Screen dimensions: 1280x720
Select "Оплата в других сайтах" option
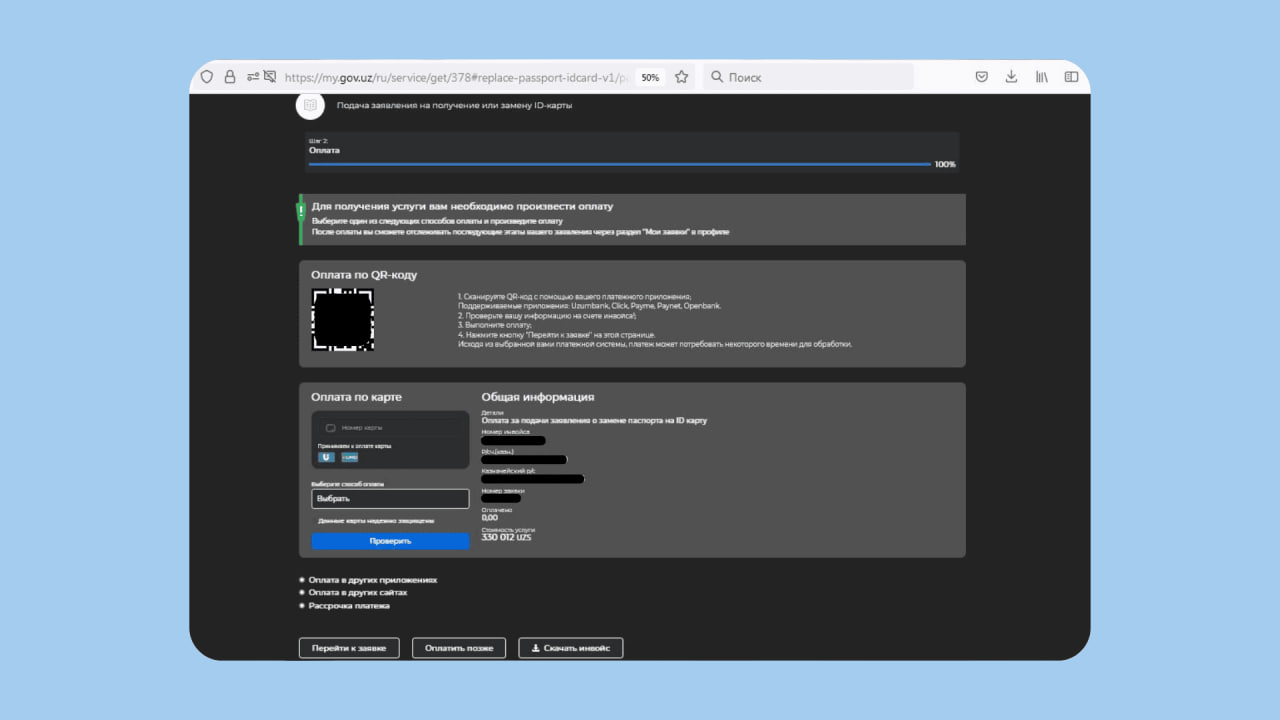357,592
